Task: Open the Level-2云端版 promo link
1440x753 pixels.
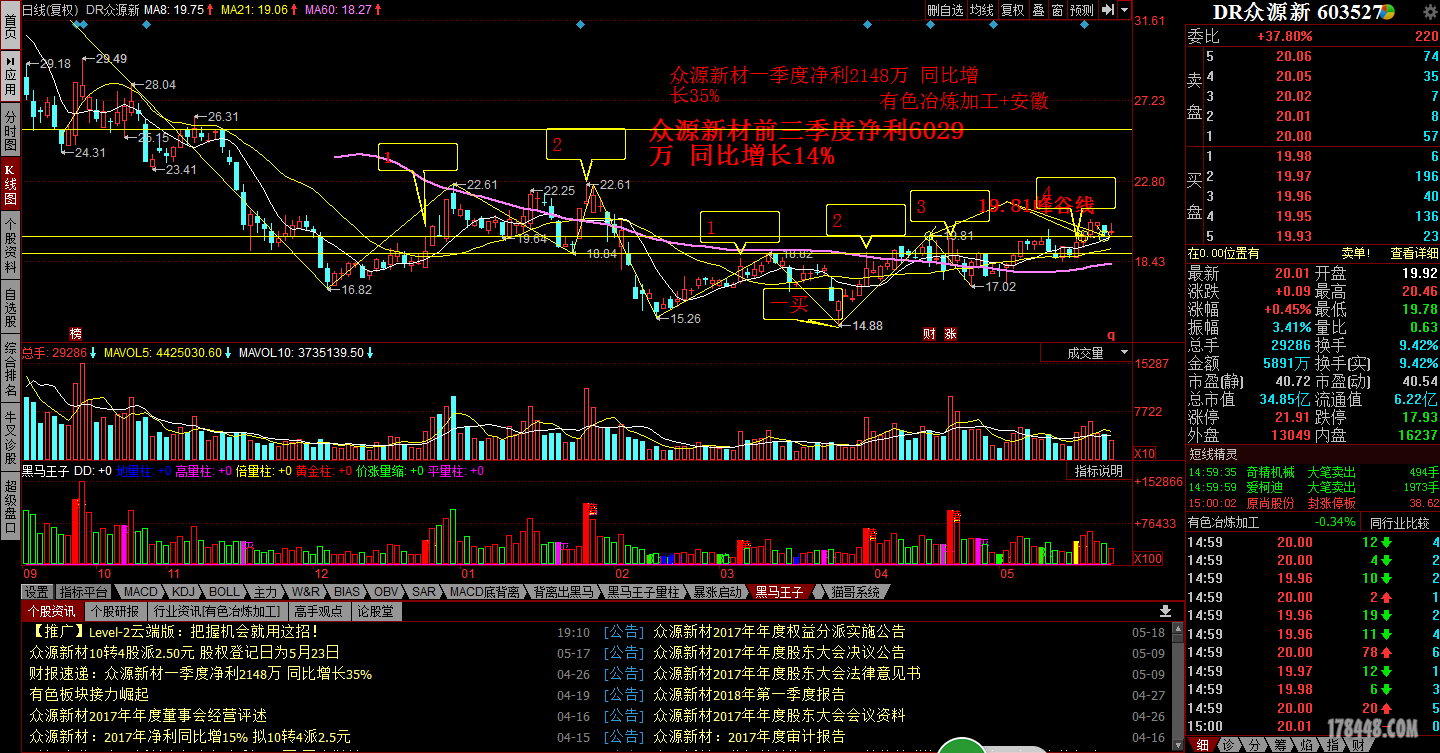Action: click(175, 631)
